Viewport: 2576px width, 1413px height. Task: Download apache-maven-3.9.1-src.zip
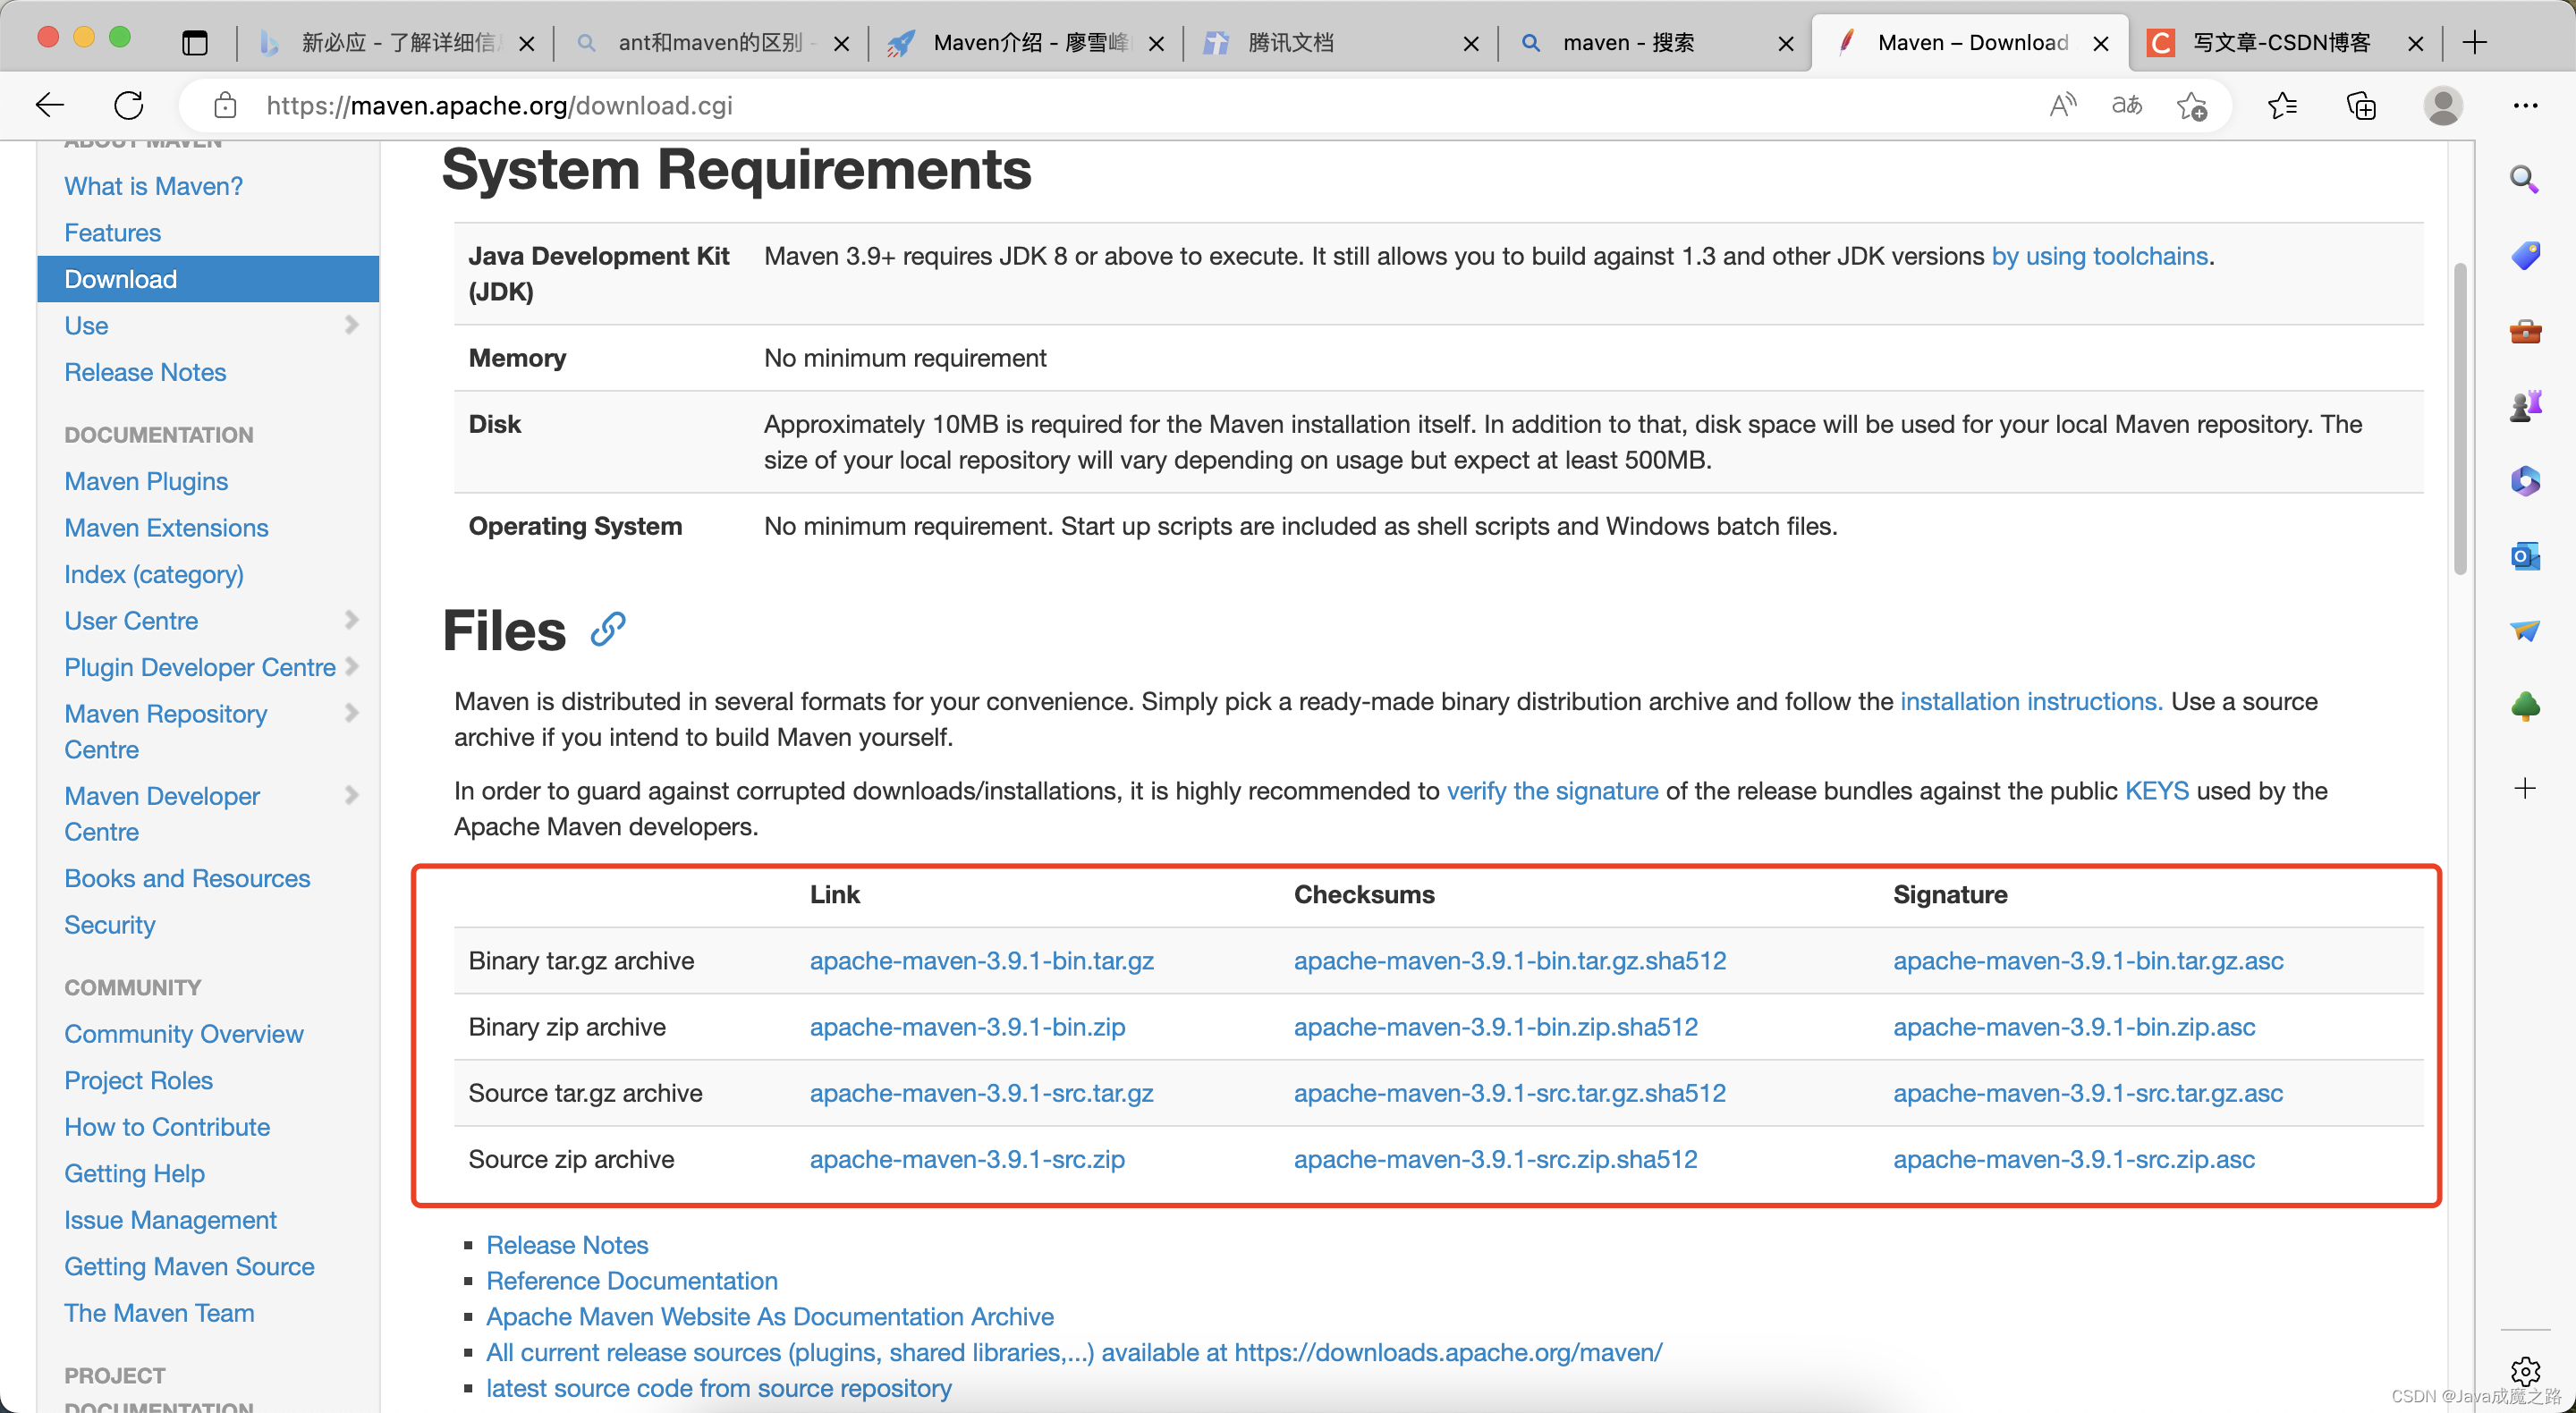[x=967, y=1159]
